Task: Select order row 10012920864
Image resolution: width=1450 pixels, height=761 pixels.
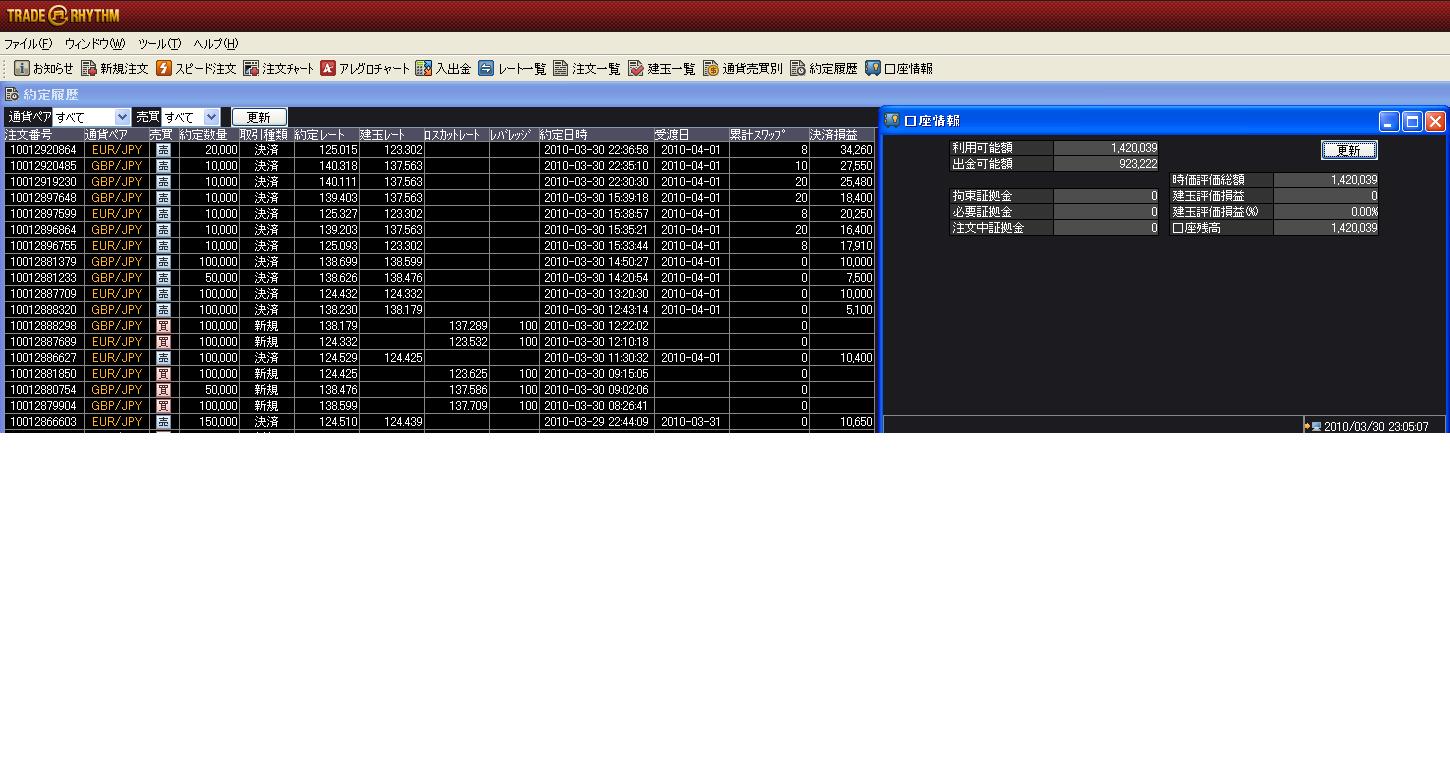Action: click(x=42, y=150)
